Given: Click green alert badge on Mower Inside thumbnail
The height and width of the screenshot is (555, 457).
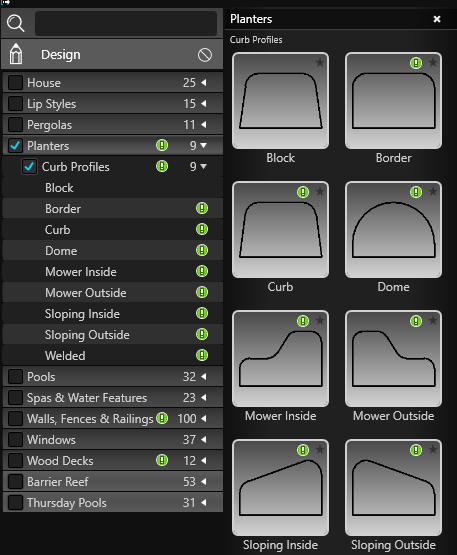Looking at the screenshot, I should 303,321.
